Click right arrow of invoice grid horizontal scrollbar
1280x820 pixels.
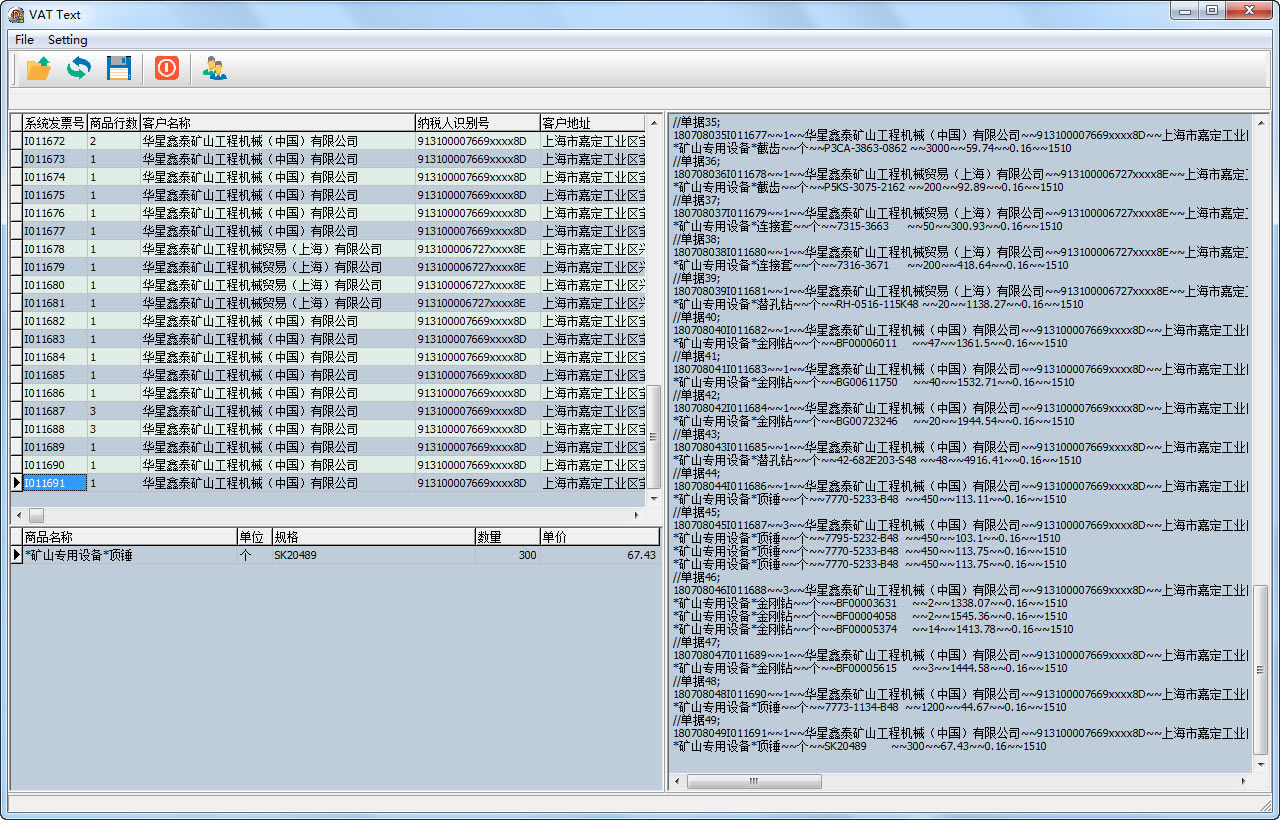point(637,515)
